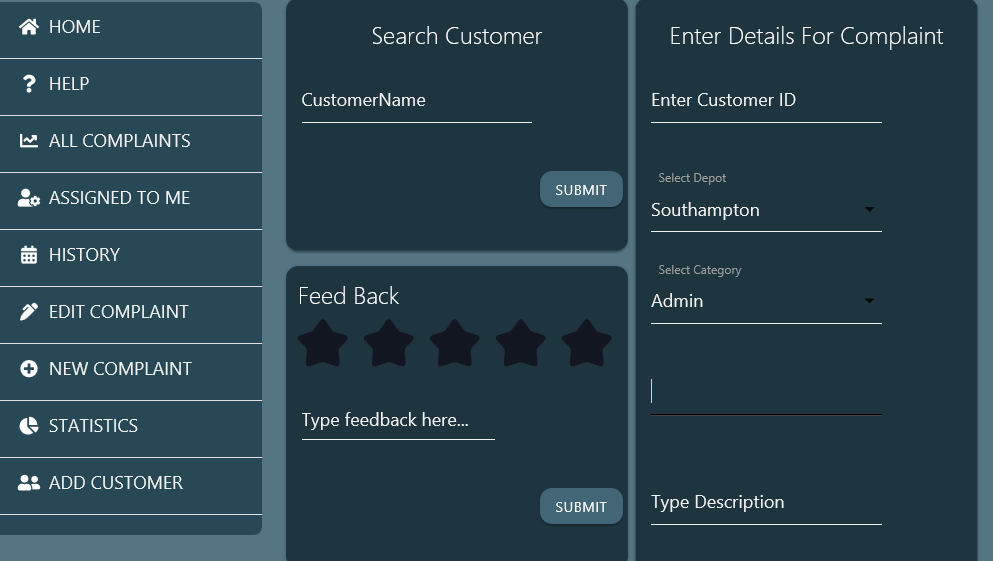Select the fifth feedback star
The image size is (993, 561).
pyautogui.click(x=586, y=343)
